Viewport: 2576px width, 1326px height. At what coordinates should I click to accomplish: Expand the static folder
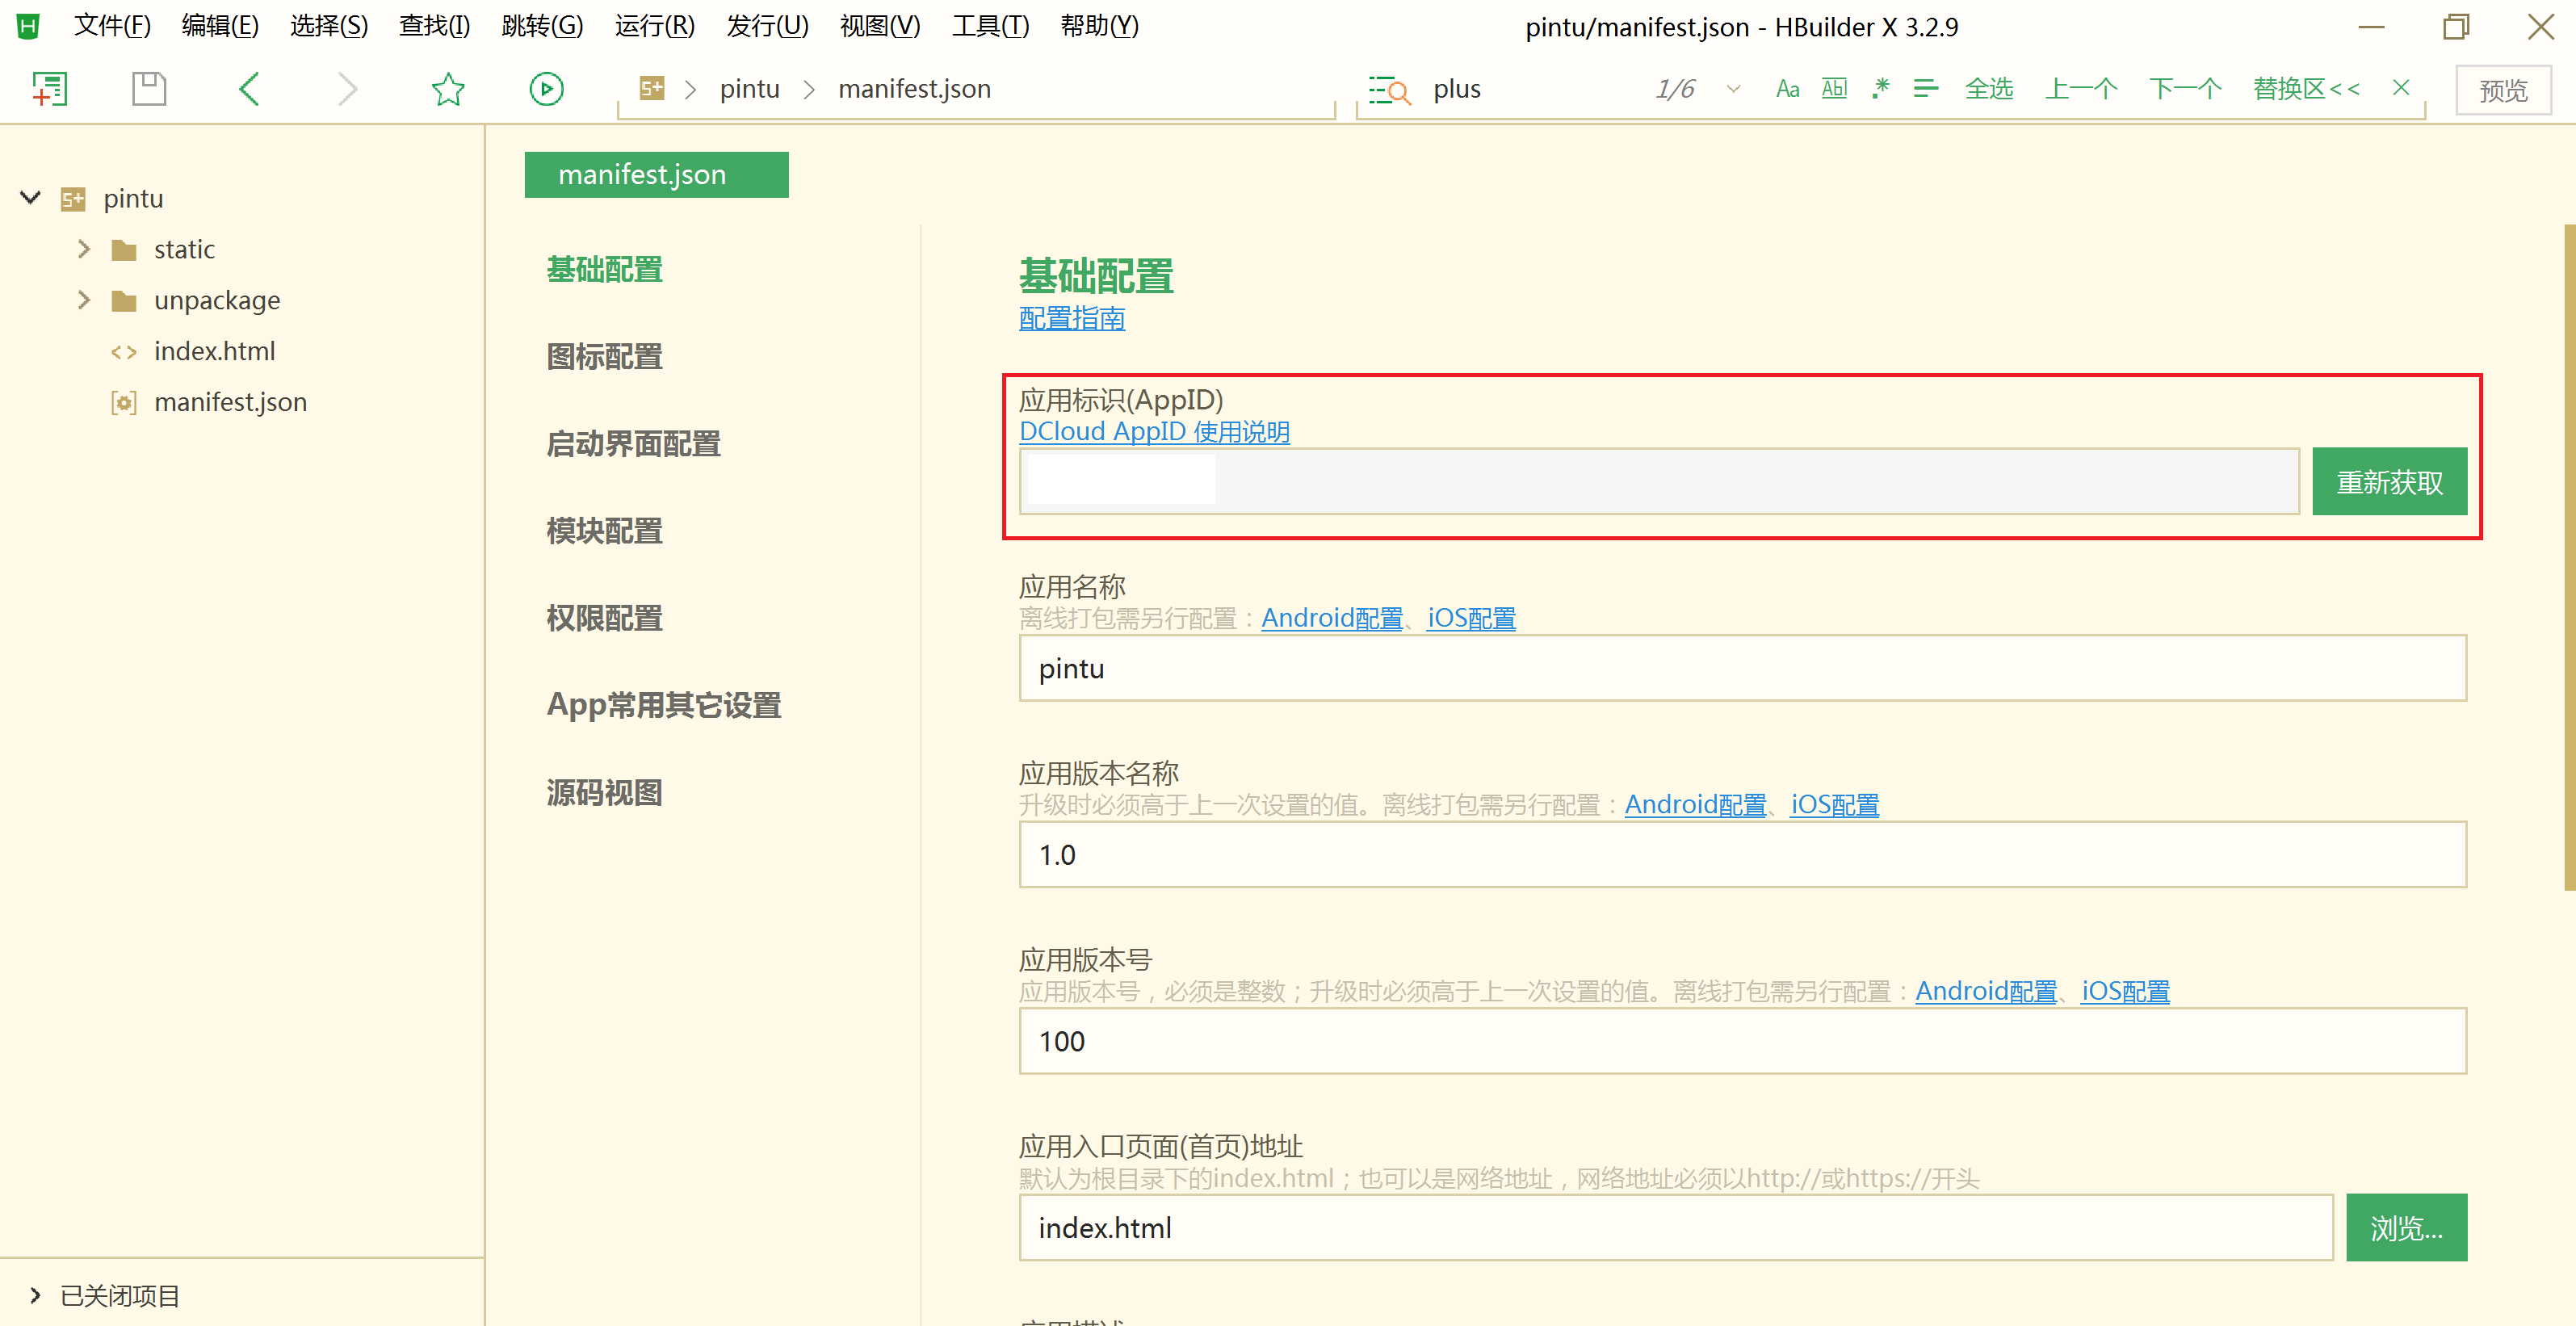(x=84, y=249)
